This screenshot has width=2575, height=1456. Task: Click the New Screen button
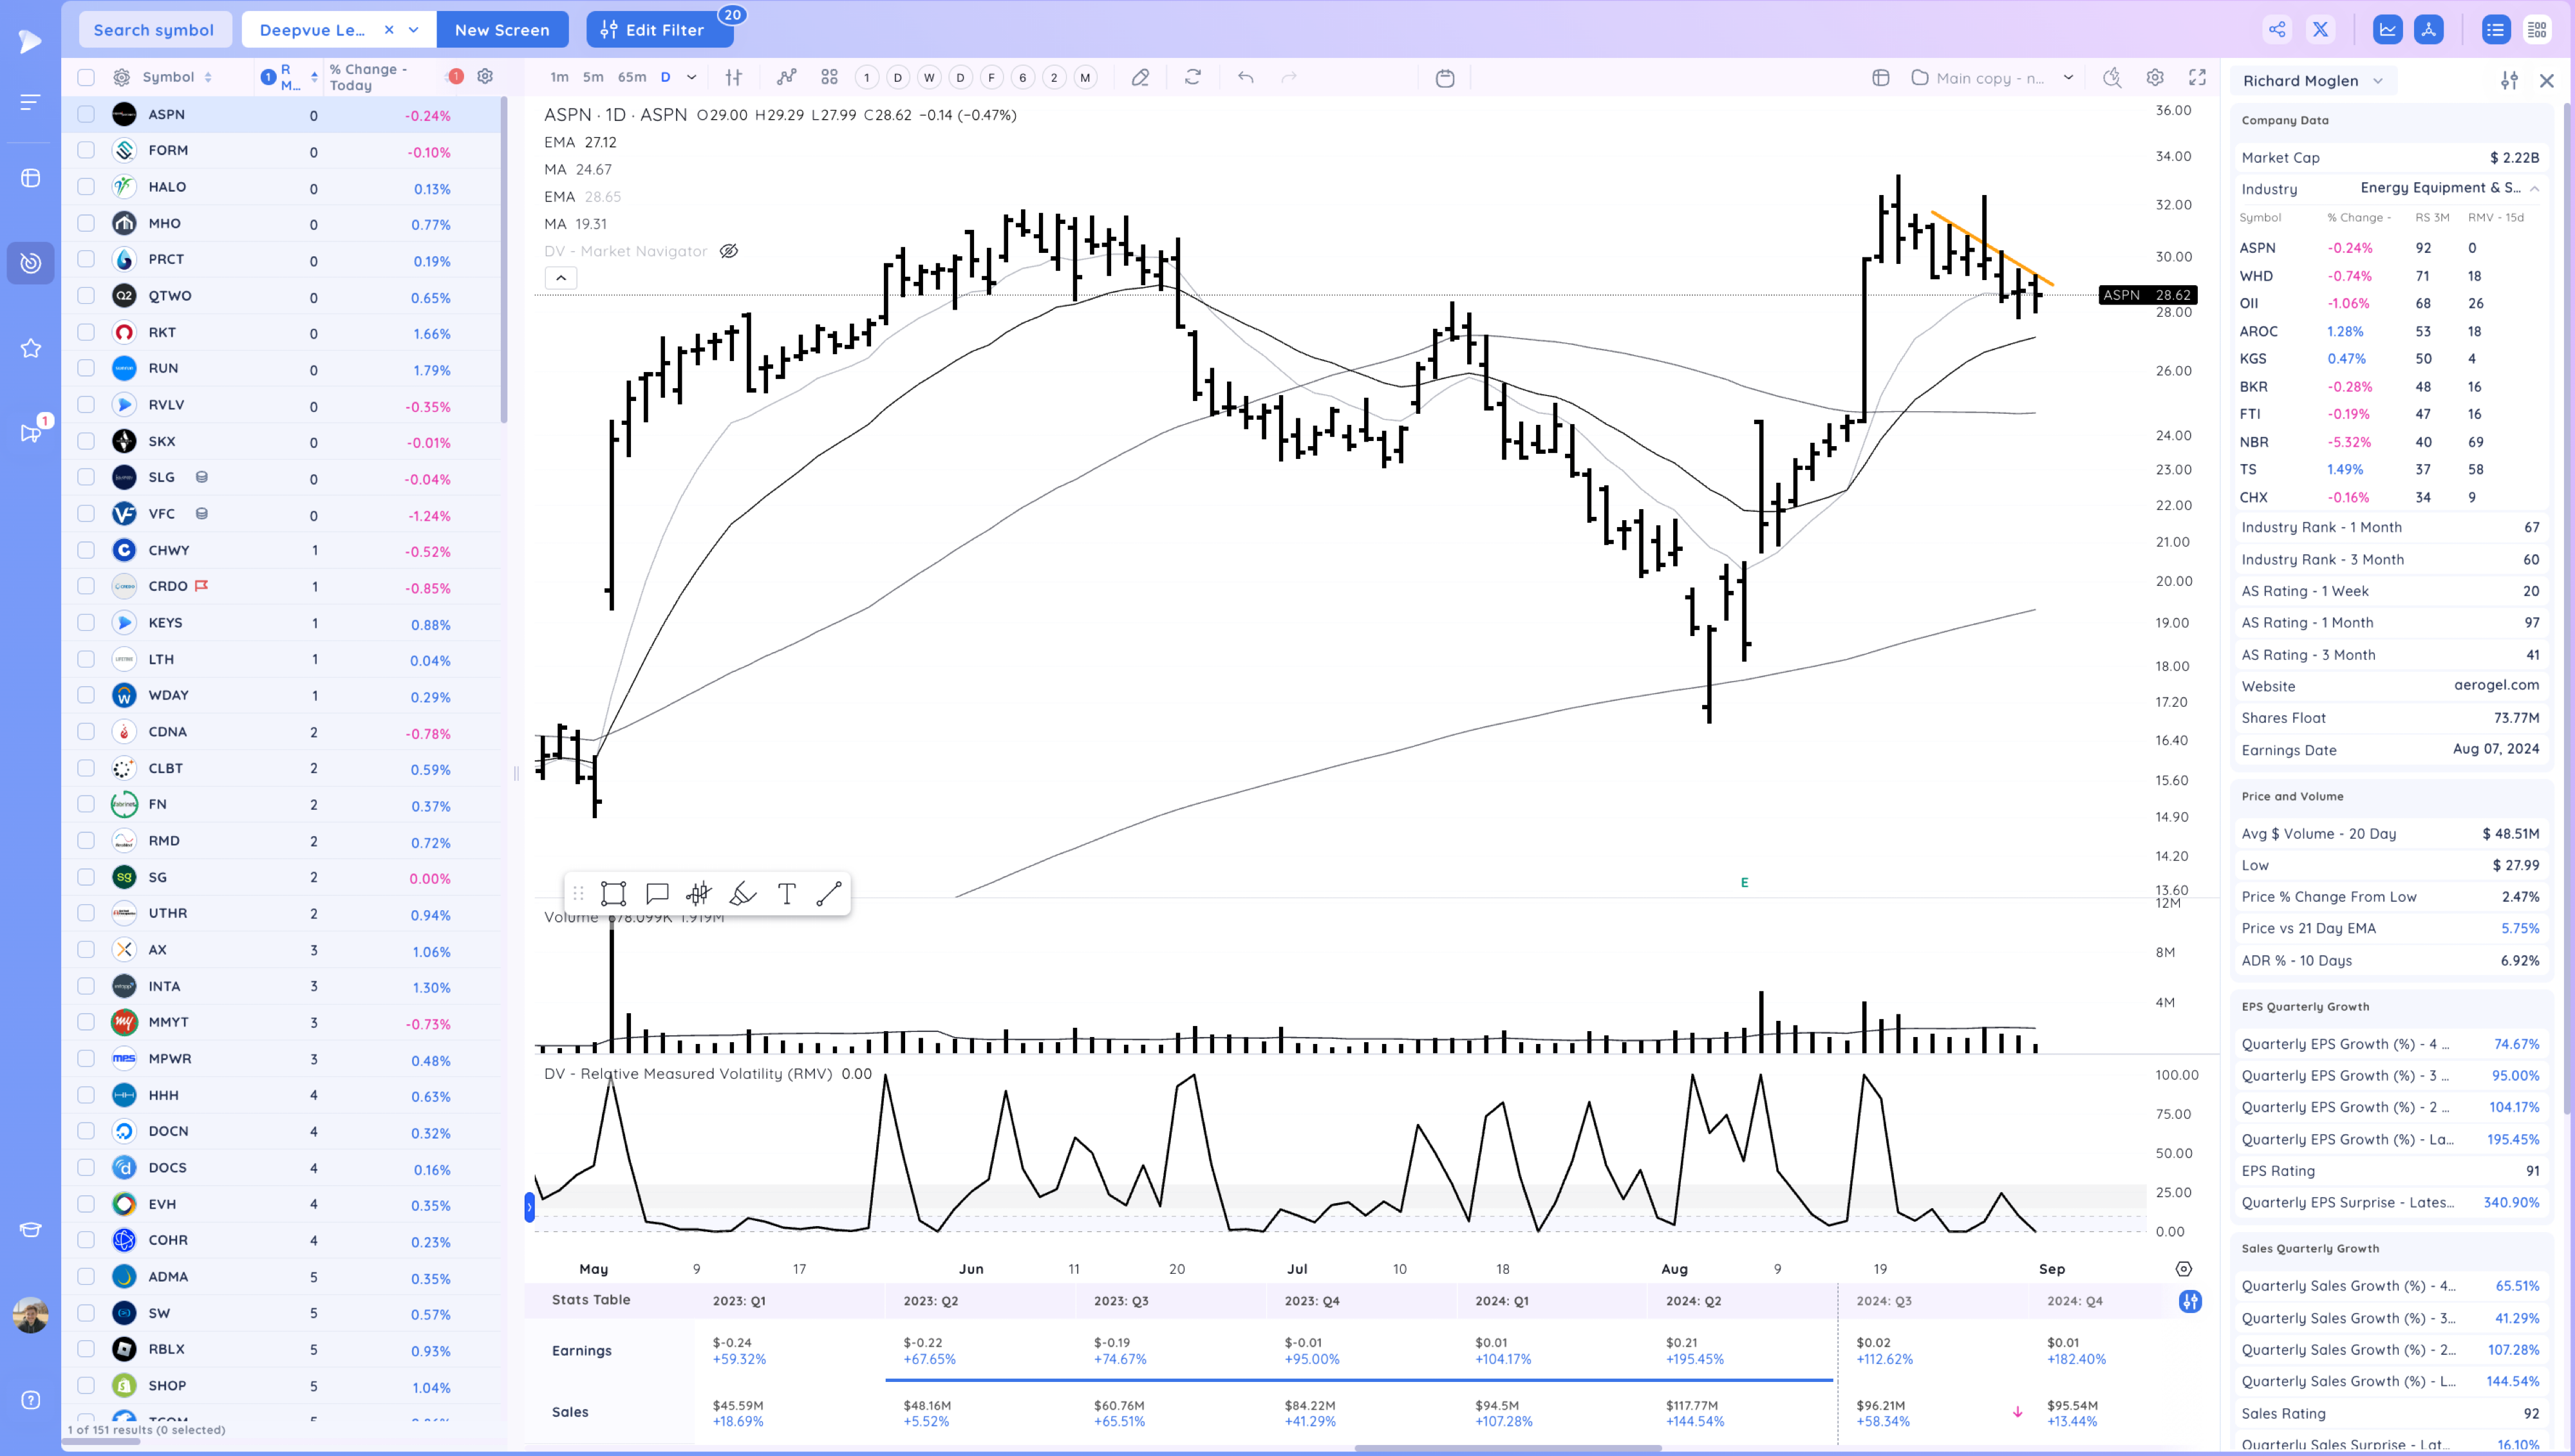[502, 30]
